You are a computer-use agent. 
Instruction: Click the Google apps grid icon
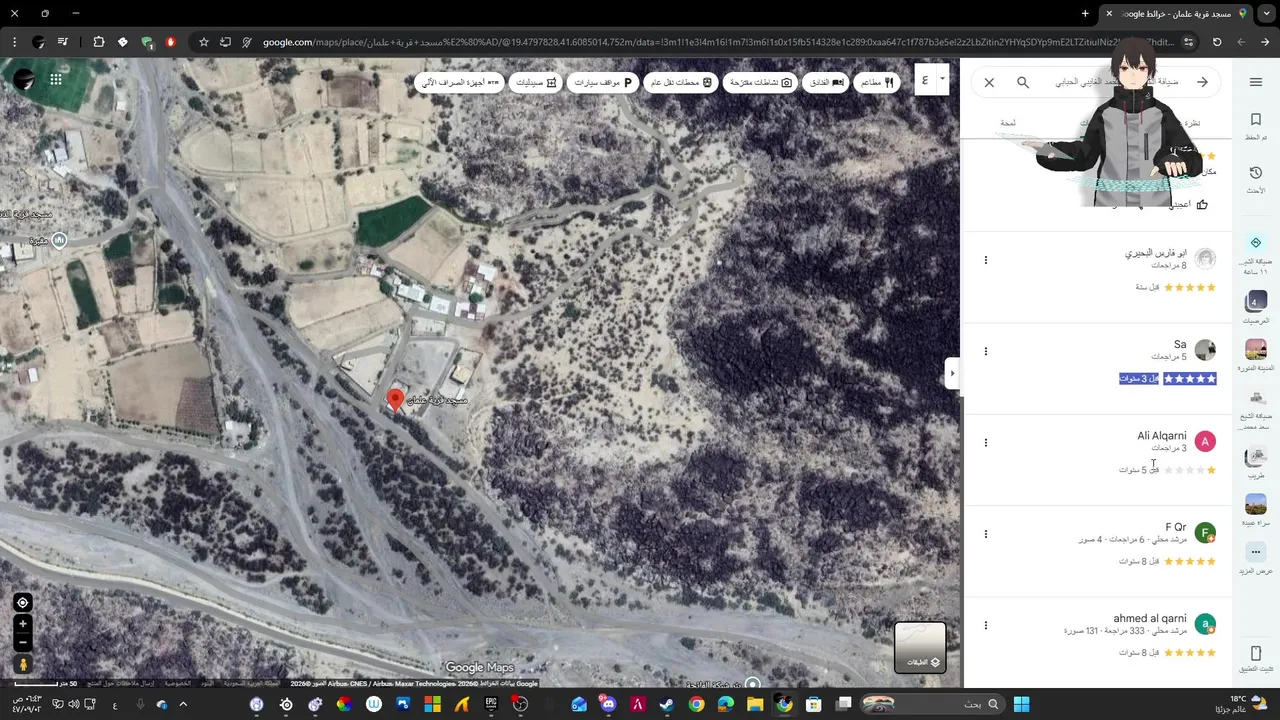coord(56,79)
